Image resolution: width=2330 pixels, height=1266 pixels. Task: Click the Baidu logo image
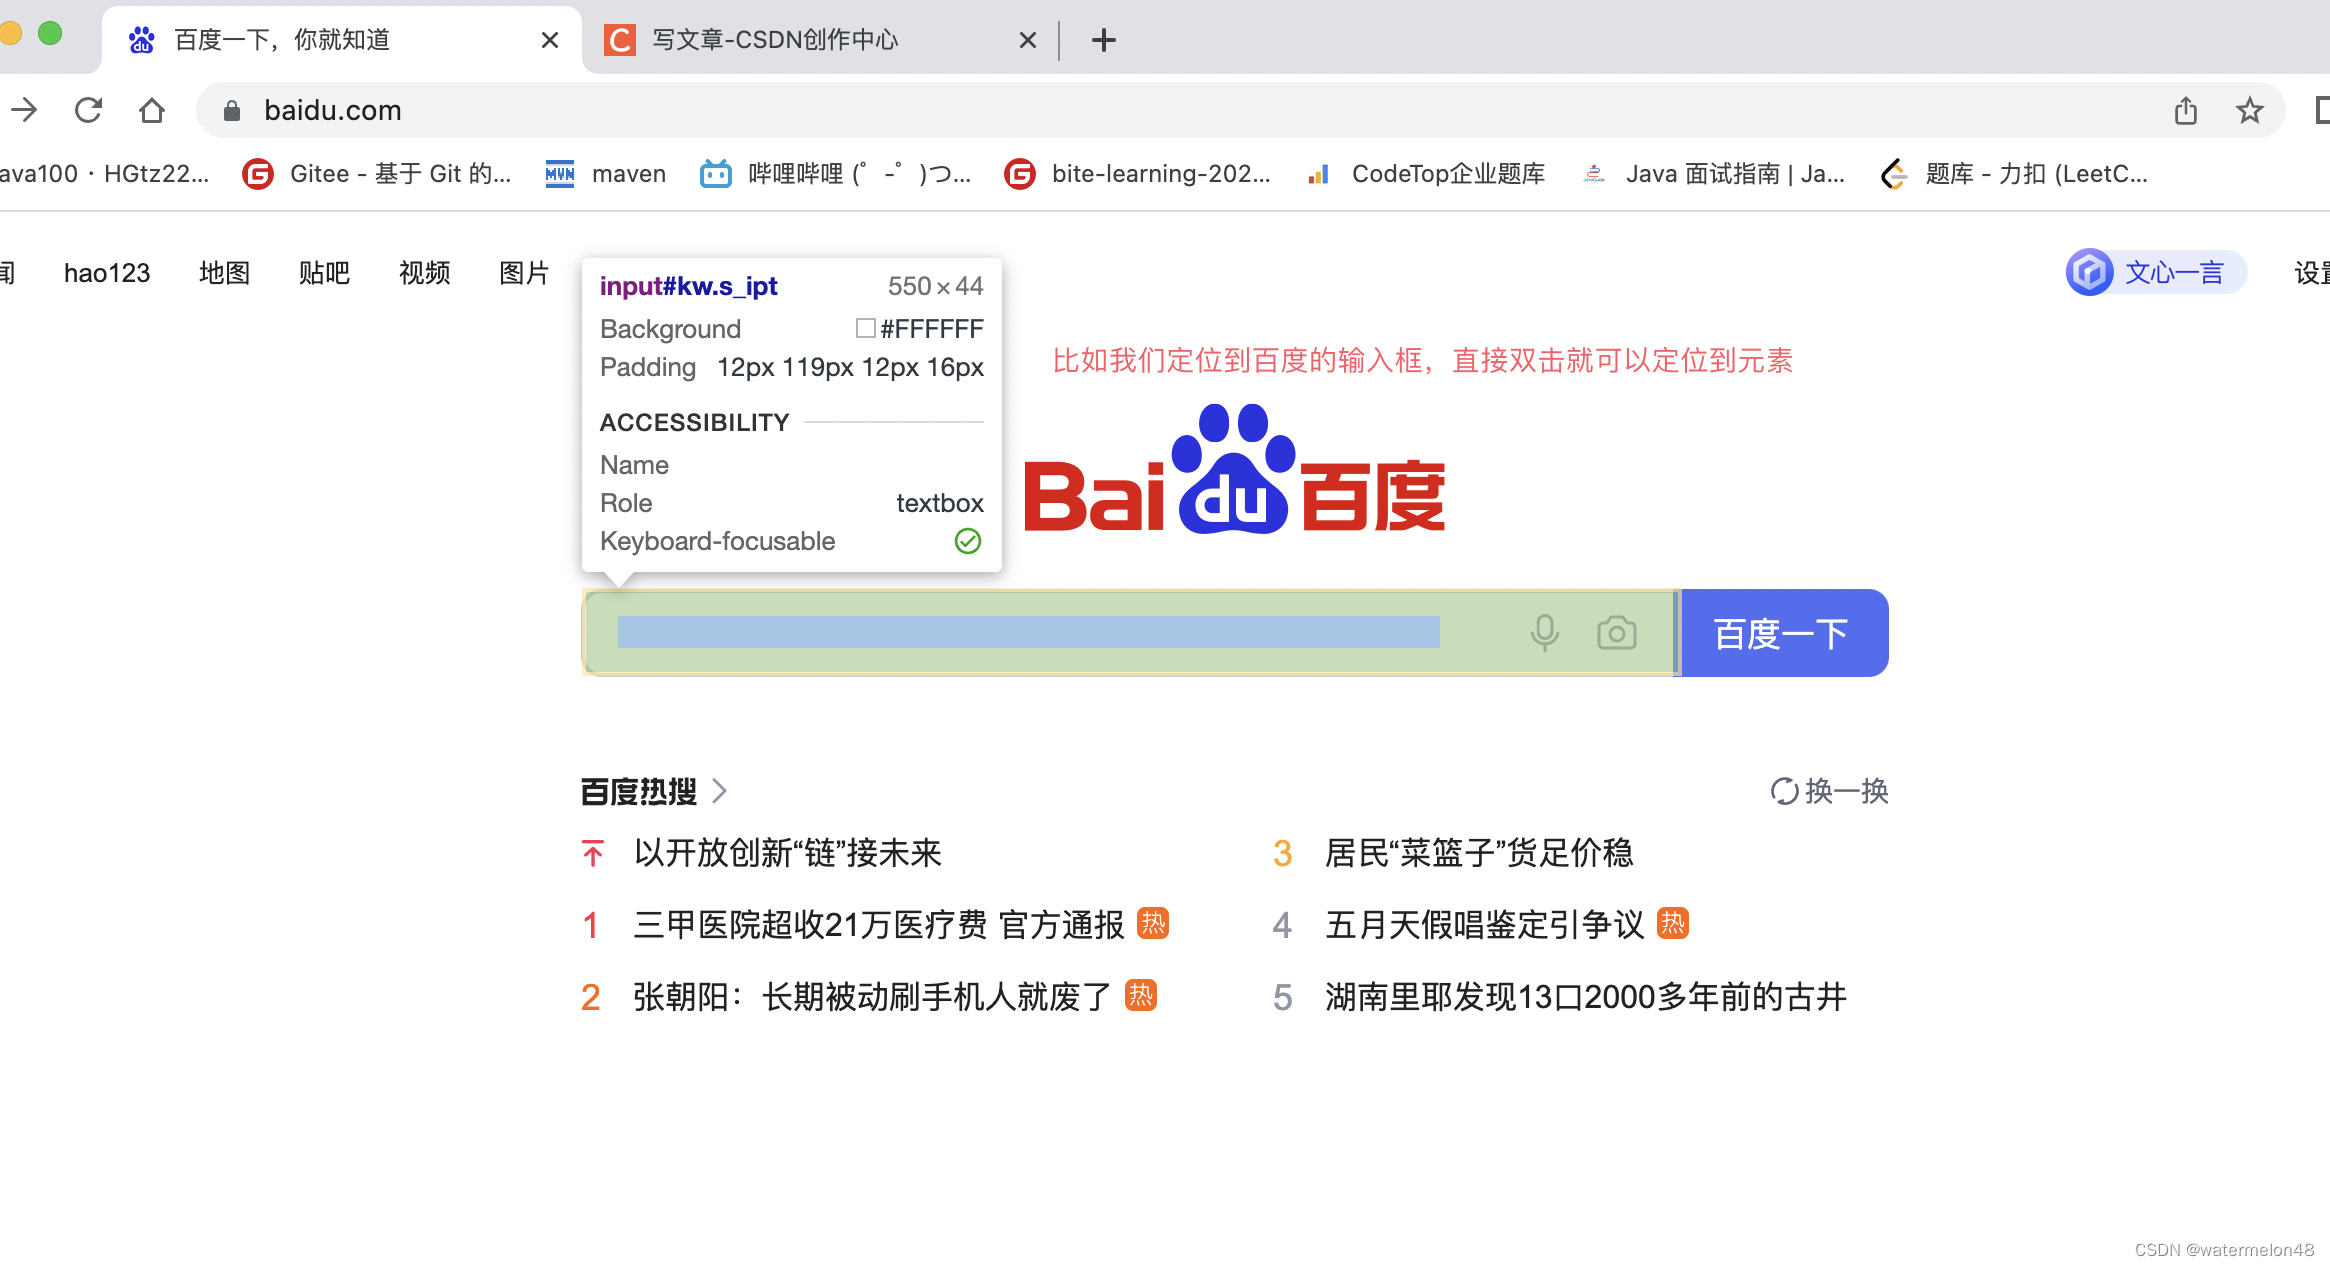click(x=1234, y=470)
